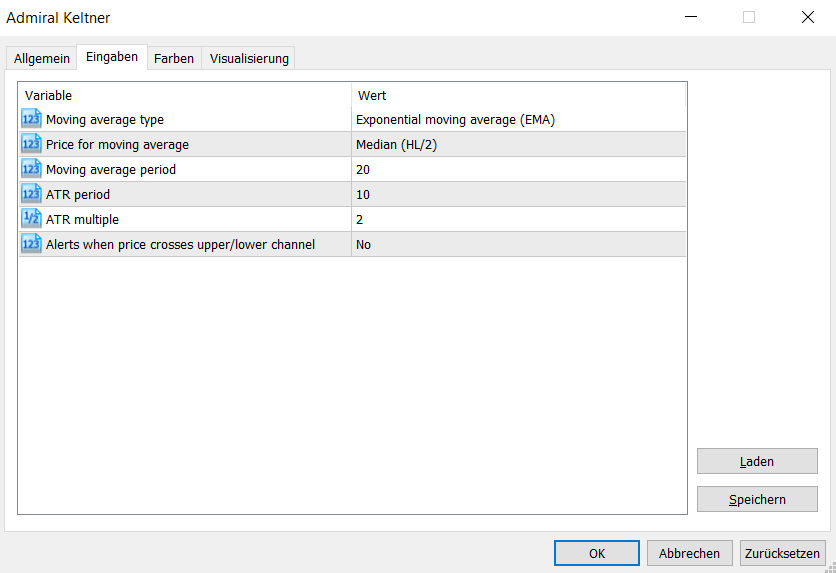Select the 'ATR multiple' row label

[82, 220]
